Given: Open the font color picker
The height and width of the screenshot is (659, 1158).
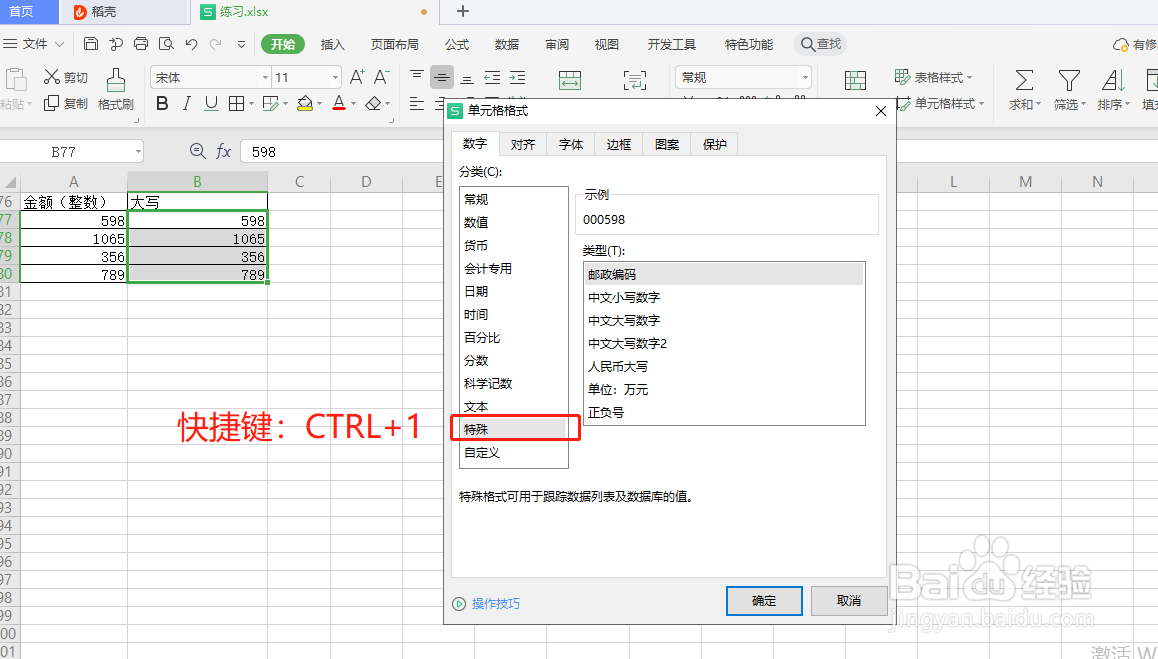Looking at the screenshot, I should tap(351, 103).
